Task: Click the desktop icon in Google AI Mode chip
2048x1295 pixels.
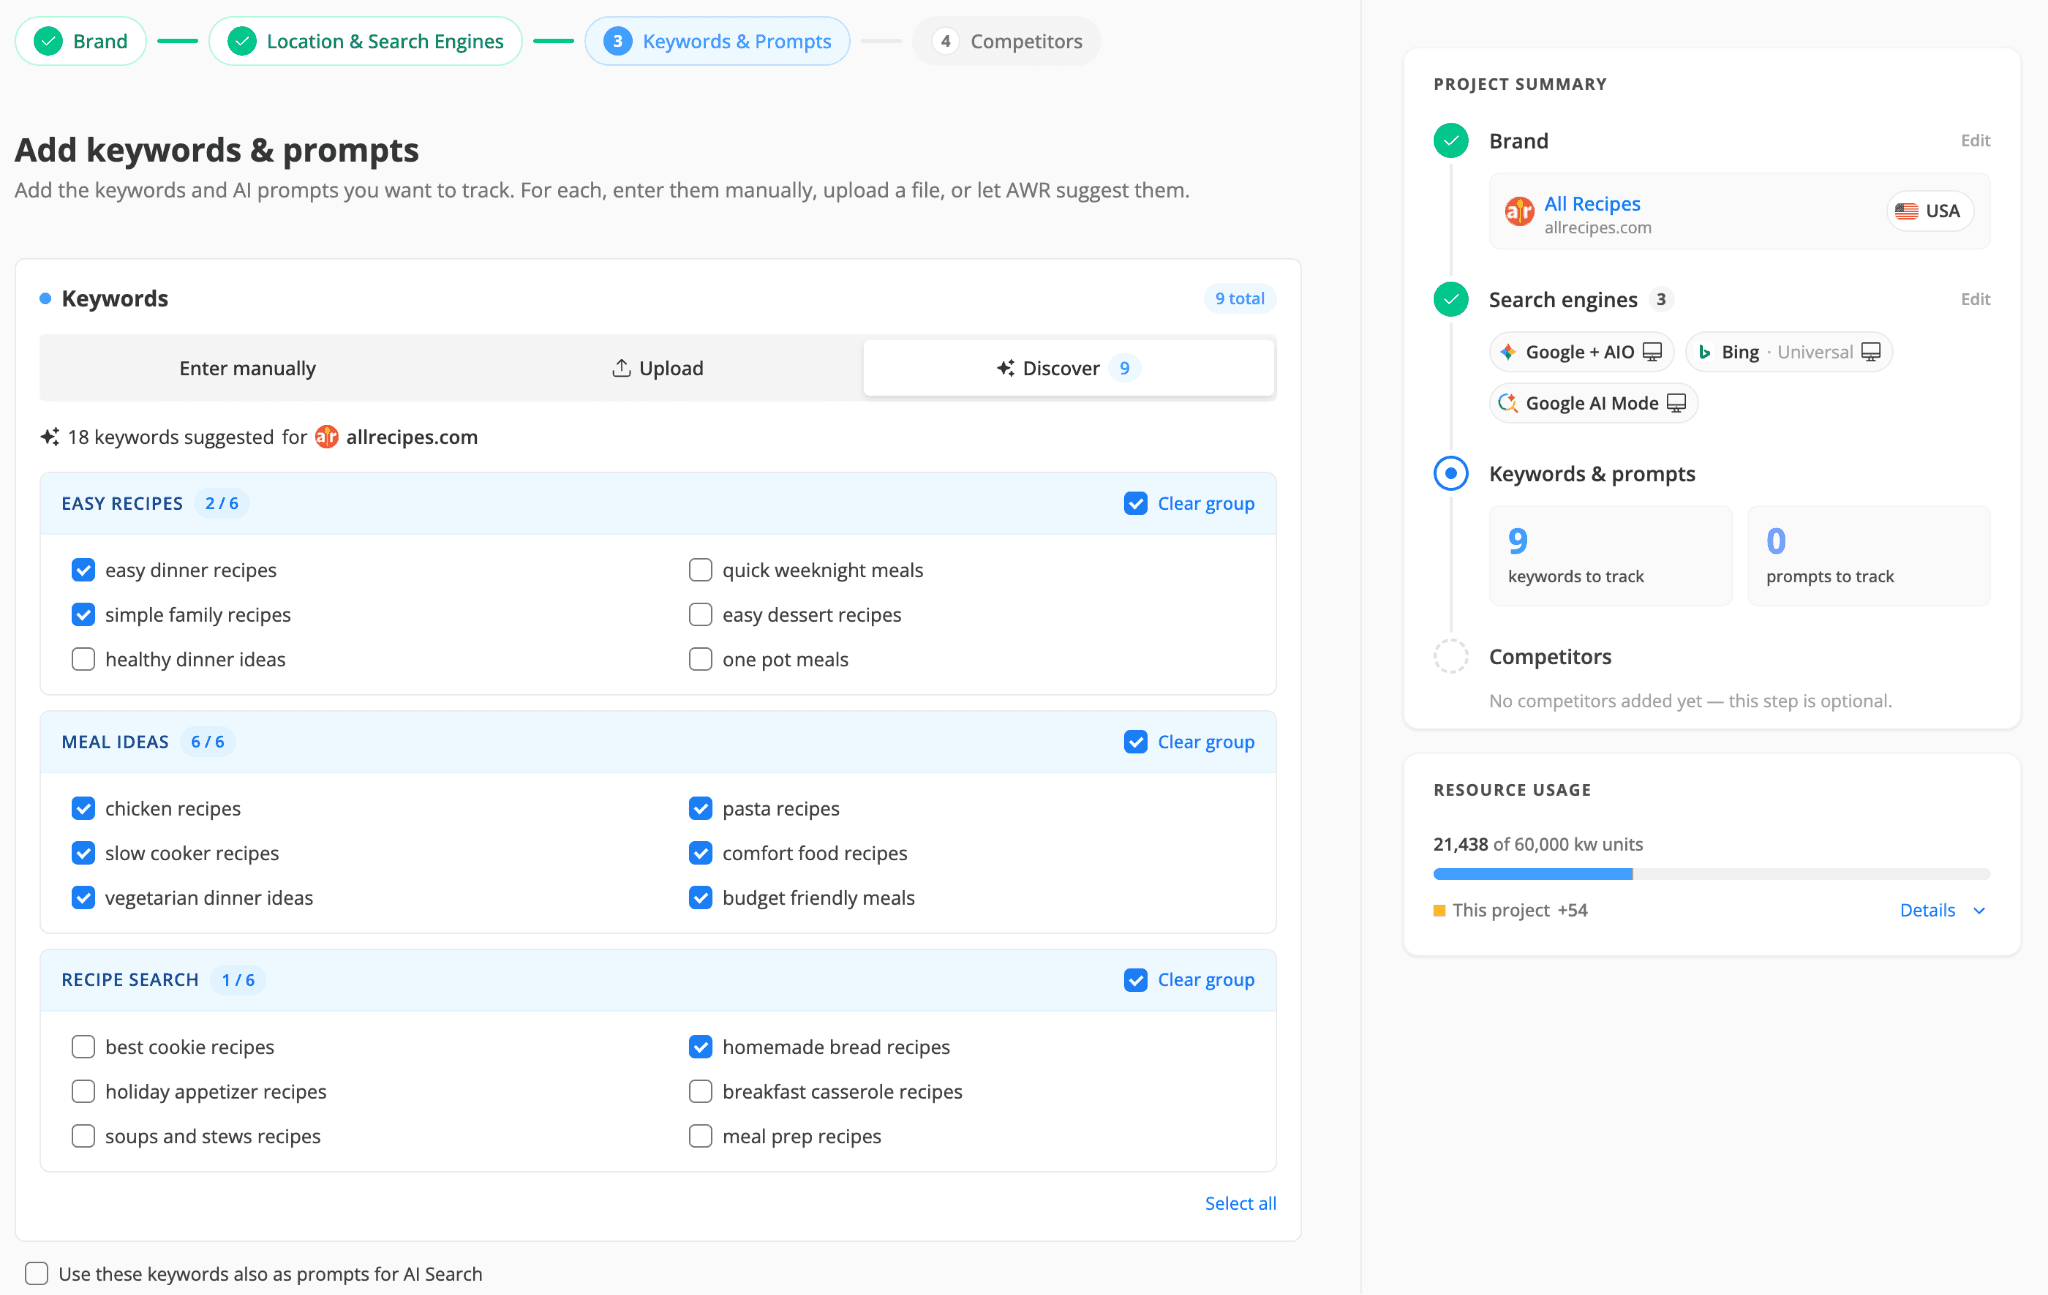Action: pos(1677,403)
